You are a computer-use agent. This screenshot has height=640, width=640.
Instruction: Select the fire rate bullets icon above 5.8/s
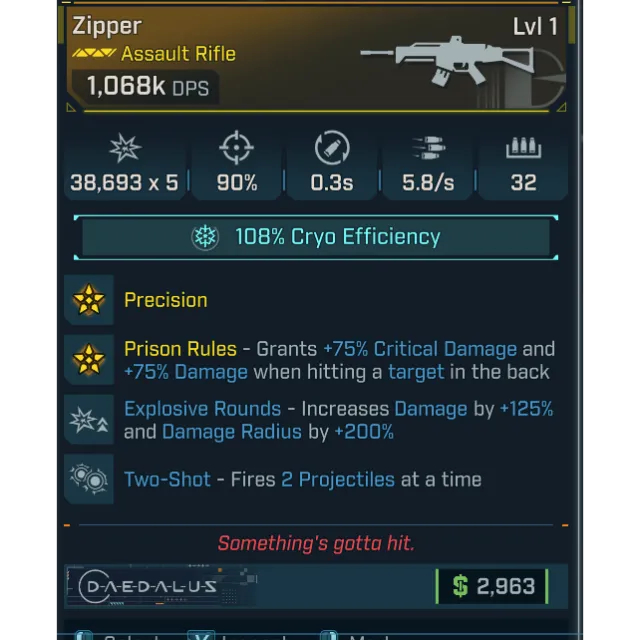pos(429,147)
